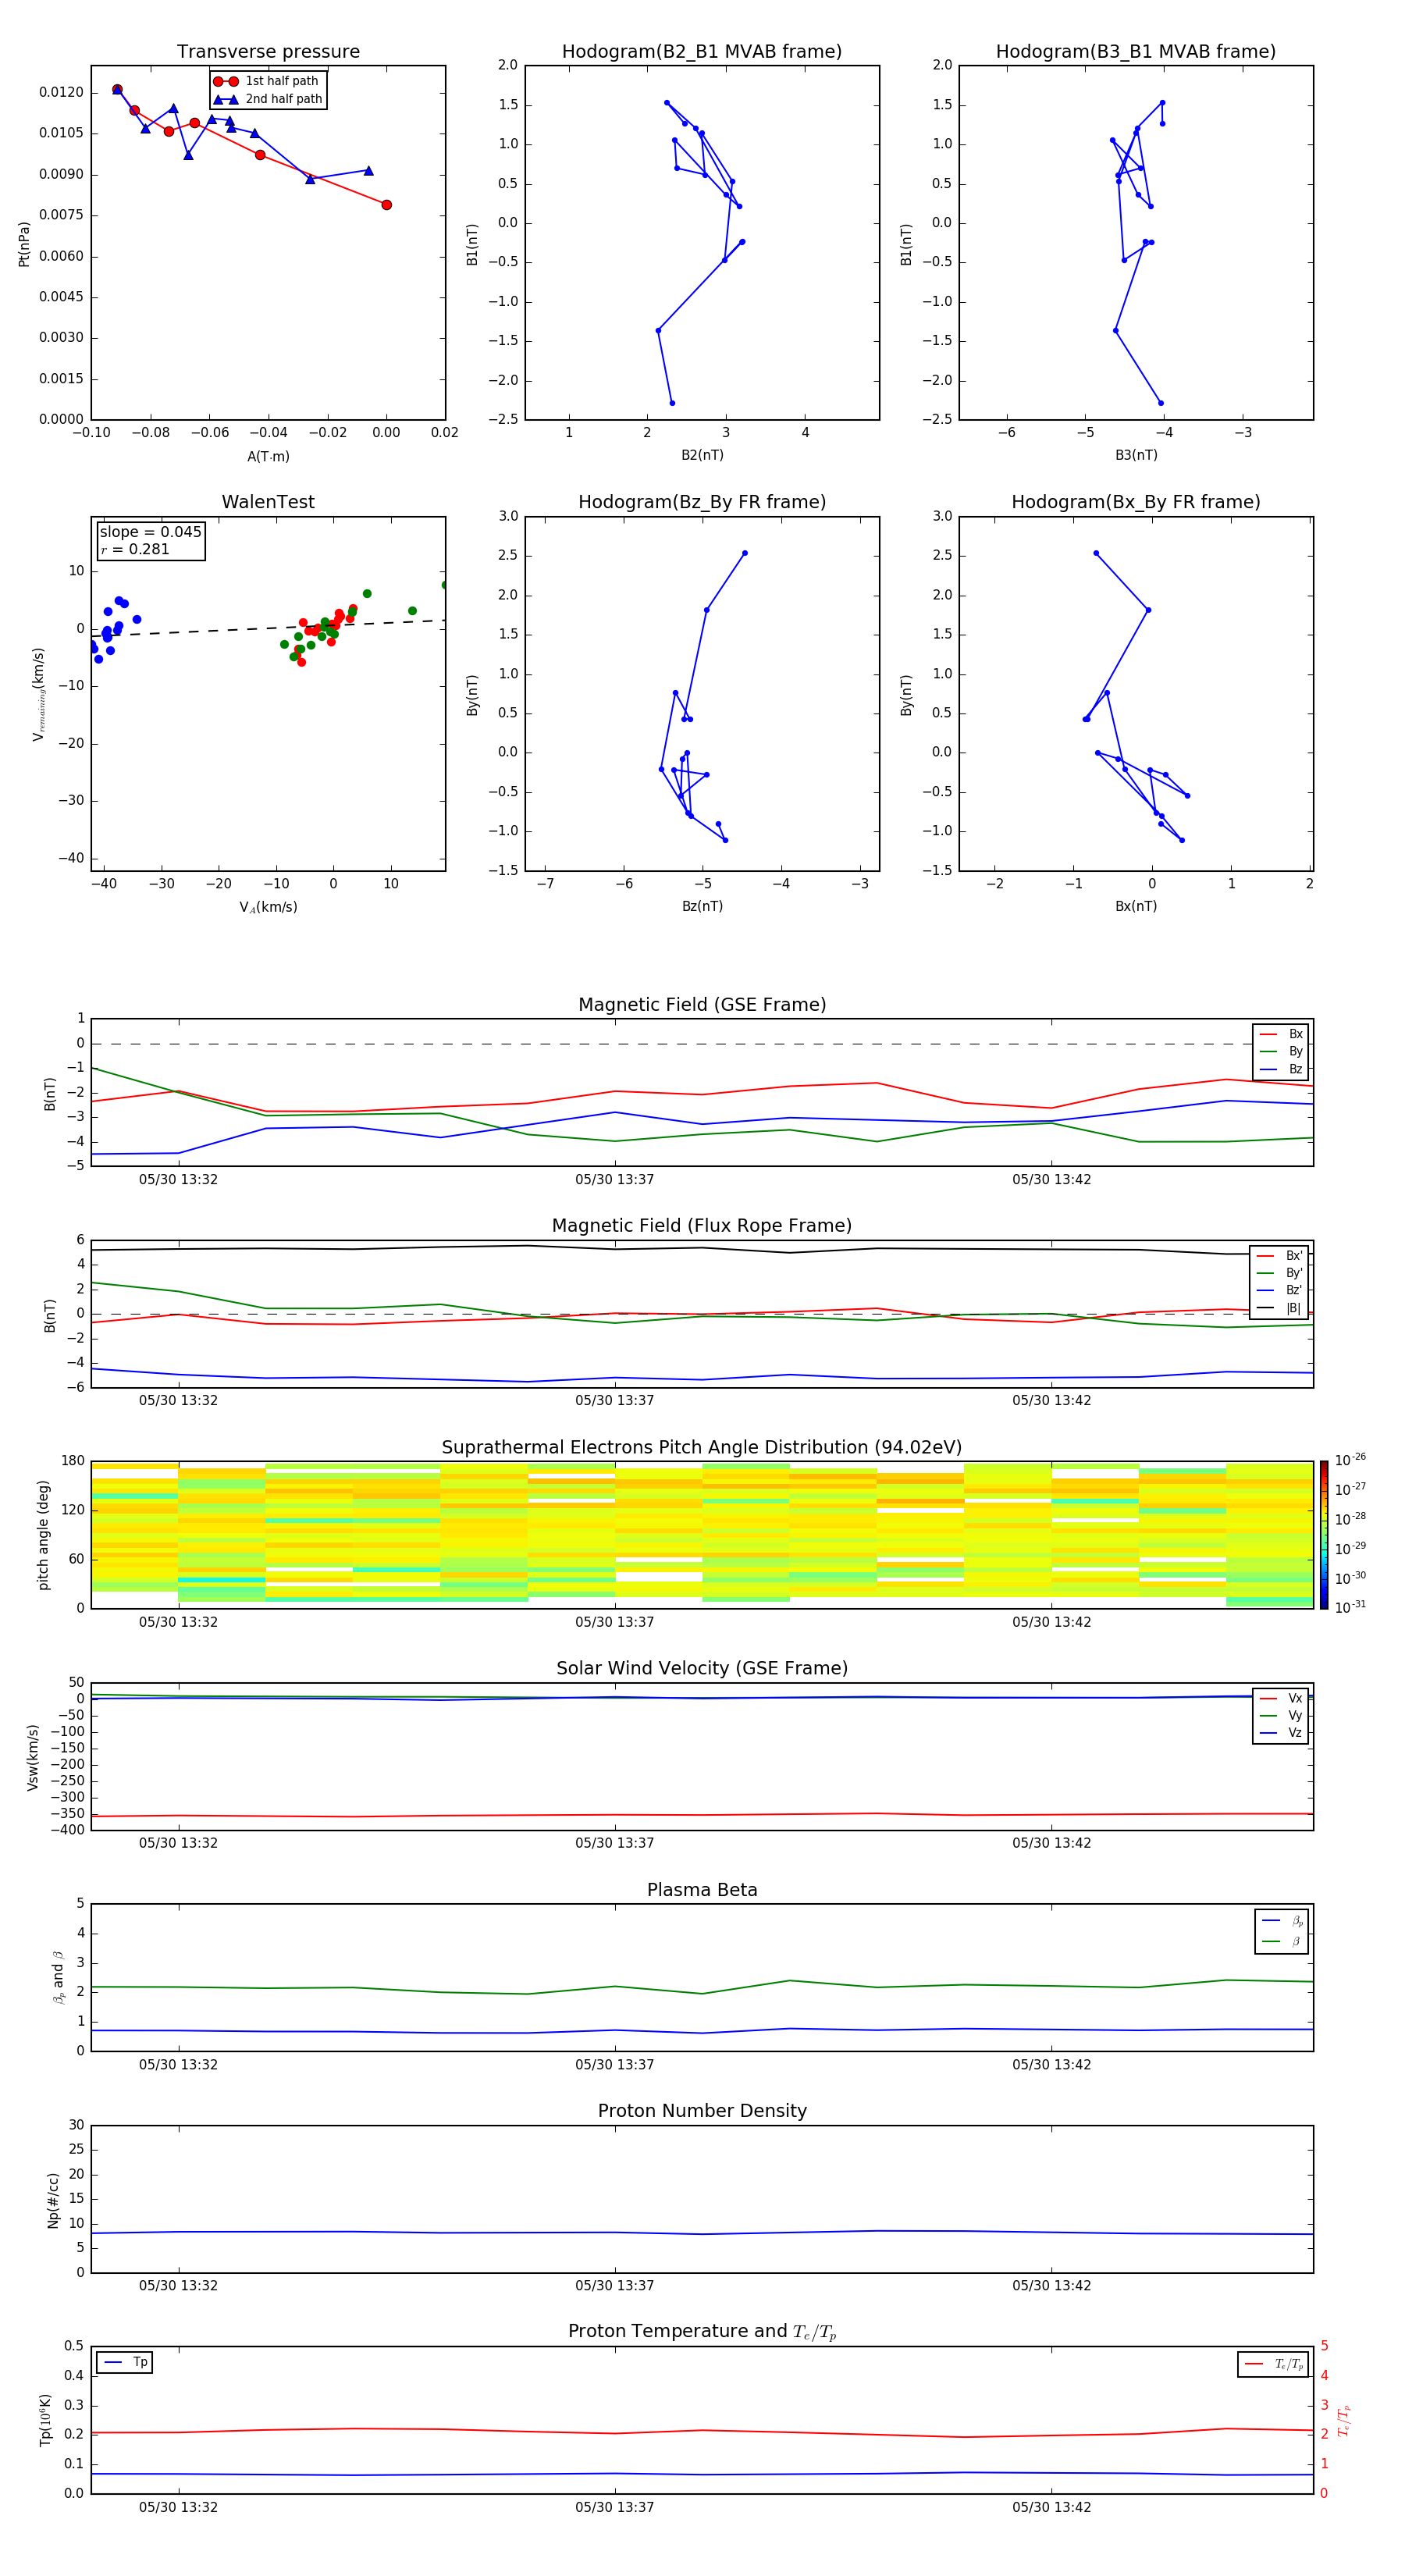
Task: Click the Tp legend entry in temperature plot
Action: point(125,2362)
